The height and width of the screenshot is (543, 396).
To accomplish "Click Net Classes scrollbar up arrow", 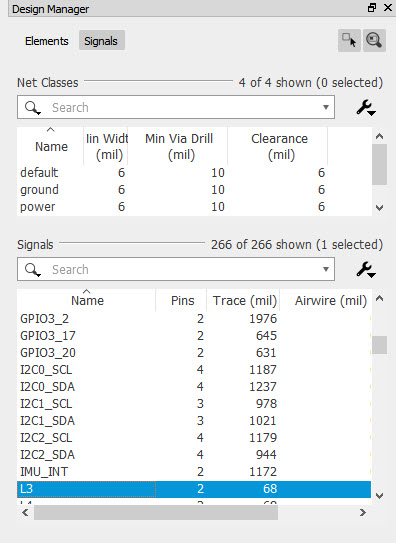I will 379,136.
